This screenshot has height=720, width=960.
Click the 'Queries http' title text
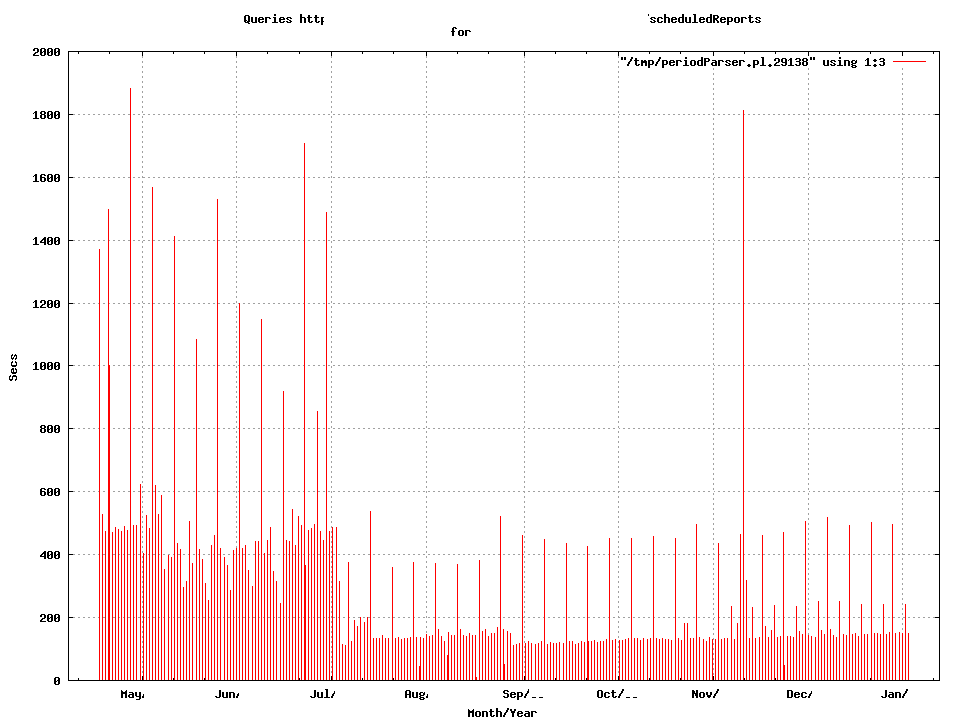click(x=284, y=19)
